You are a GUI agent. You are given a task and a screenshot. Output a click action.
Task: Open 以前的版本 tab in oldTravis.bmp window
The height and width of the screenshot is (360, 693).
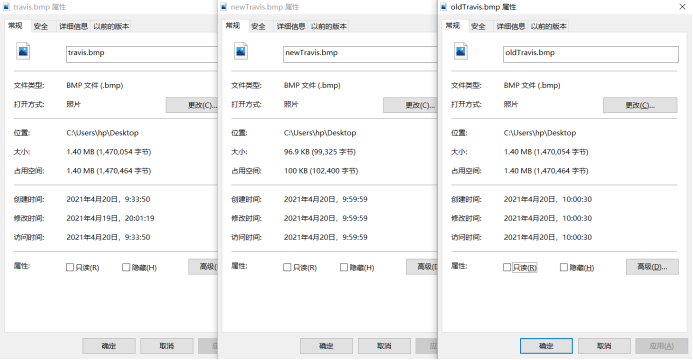click(x=548, y=27)
